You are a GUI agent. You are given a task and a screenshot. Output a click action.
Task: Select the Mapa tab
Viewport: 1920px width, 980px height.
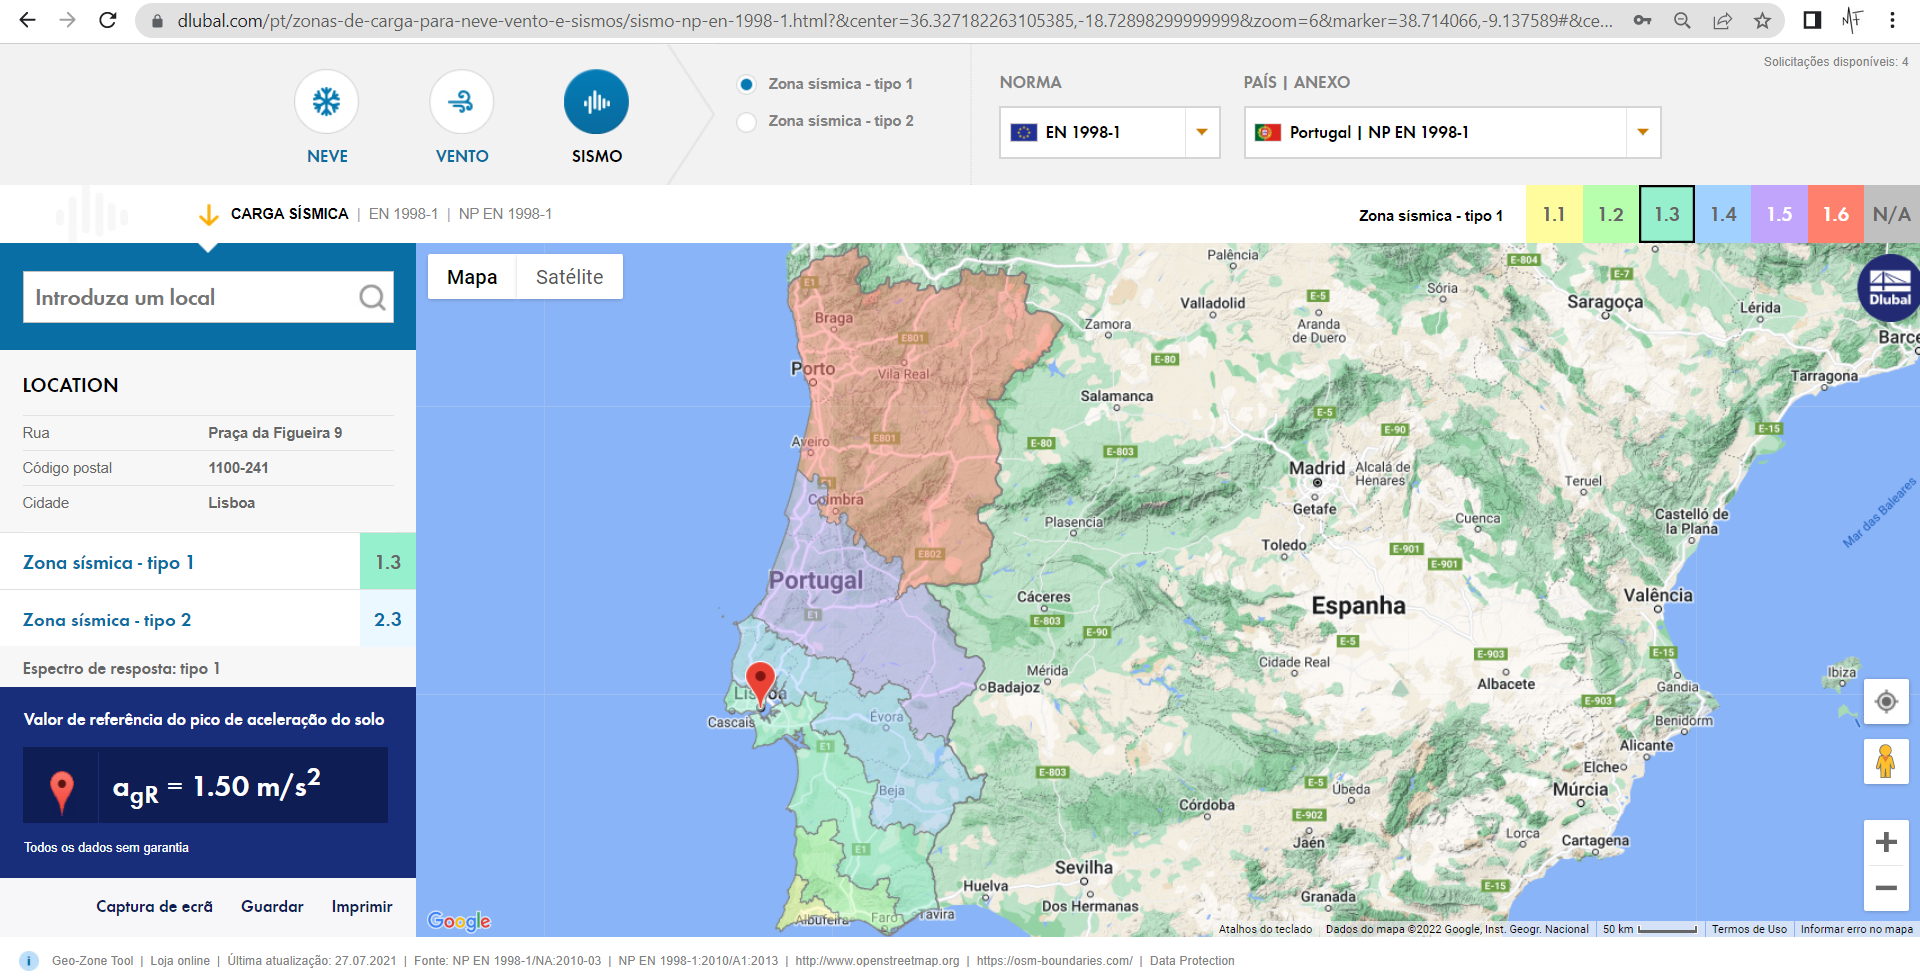click(x=471, y=276)
